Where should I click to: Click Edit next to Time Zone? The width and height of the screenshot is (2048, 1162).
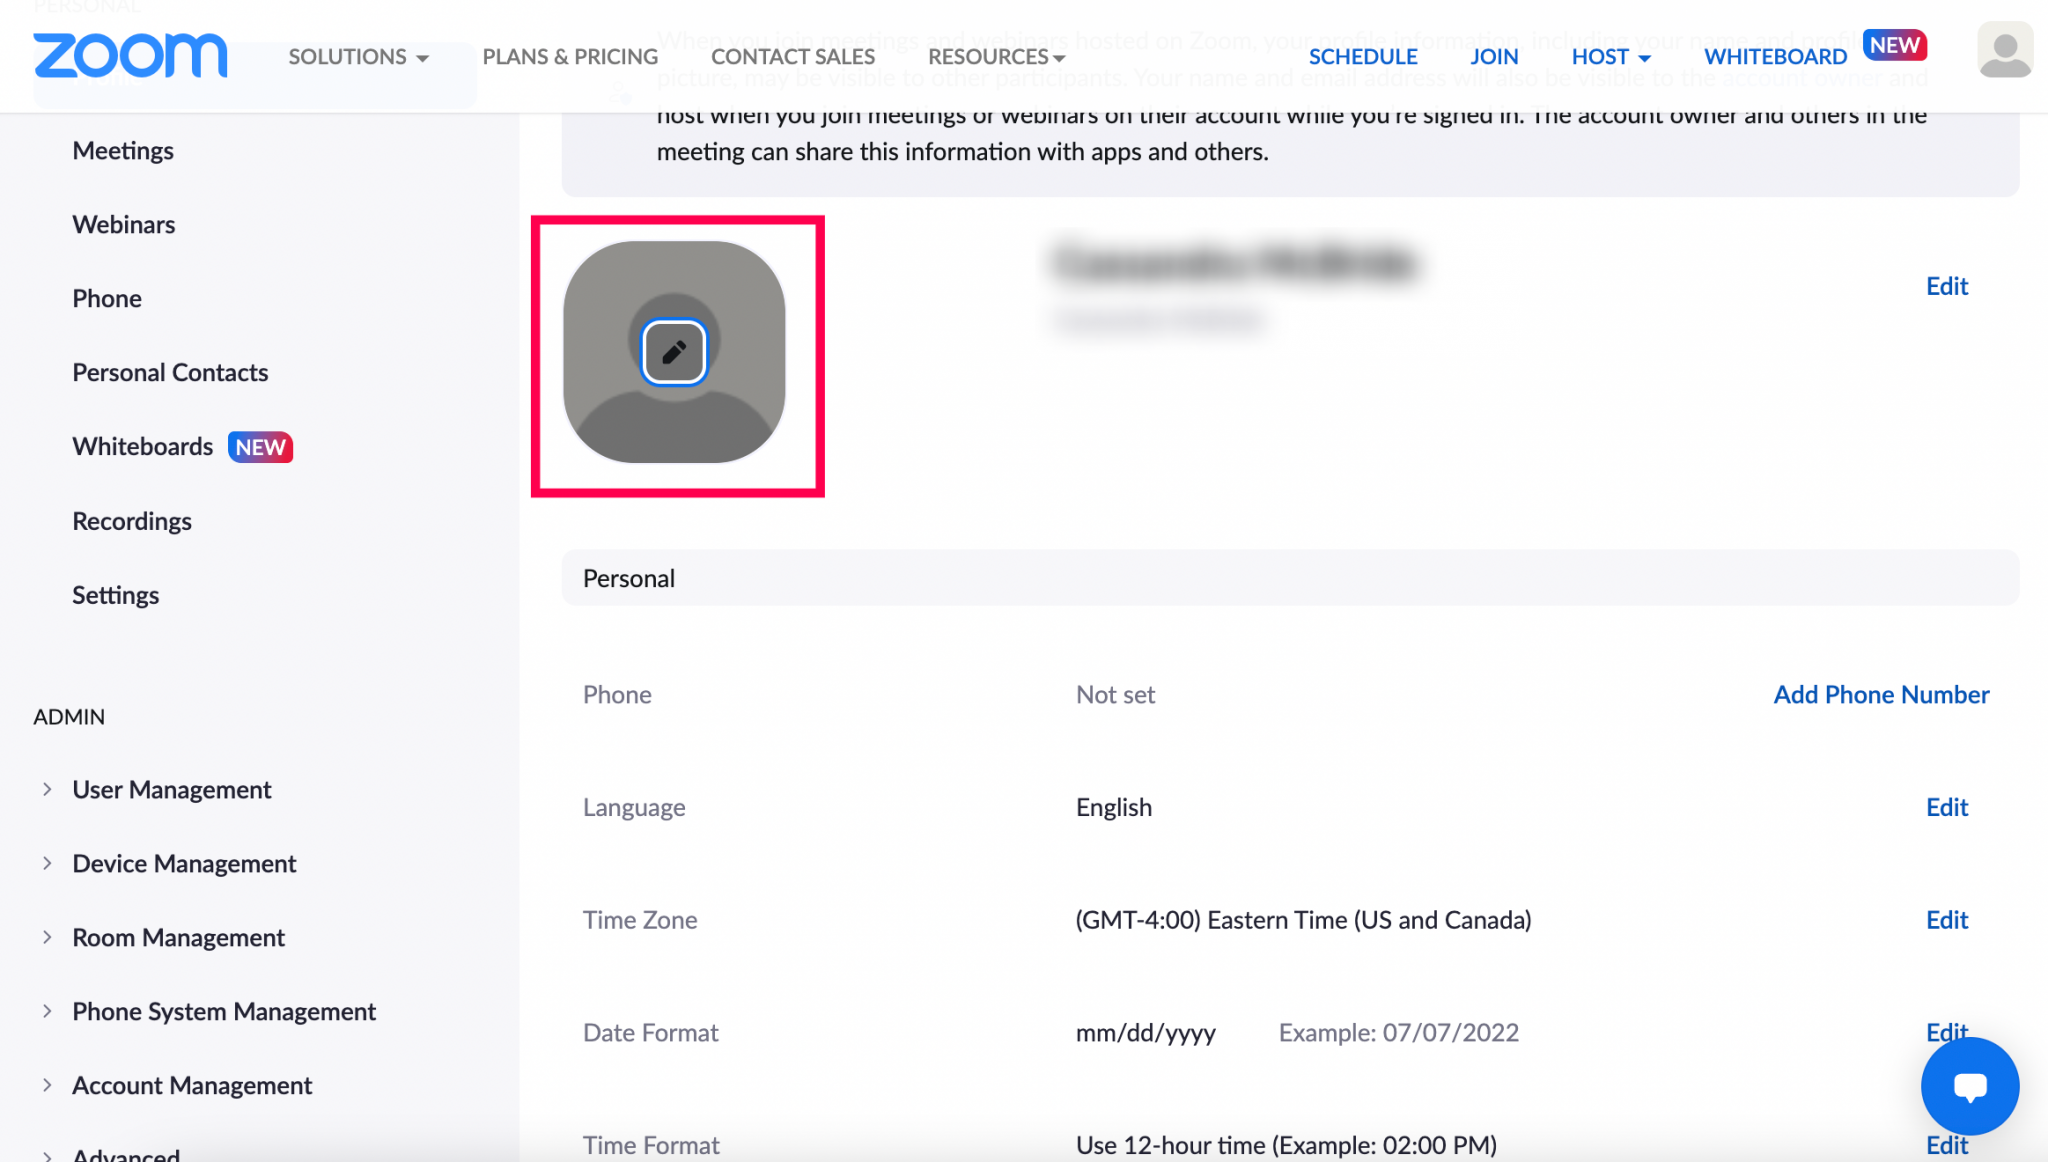click(x=1946, y=920)
